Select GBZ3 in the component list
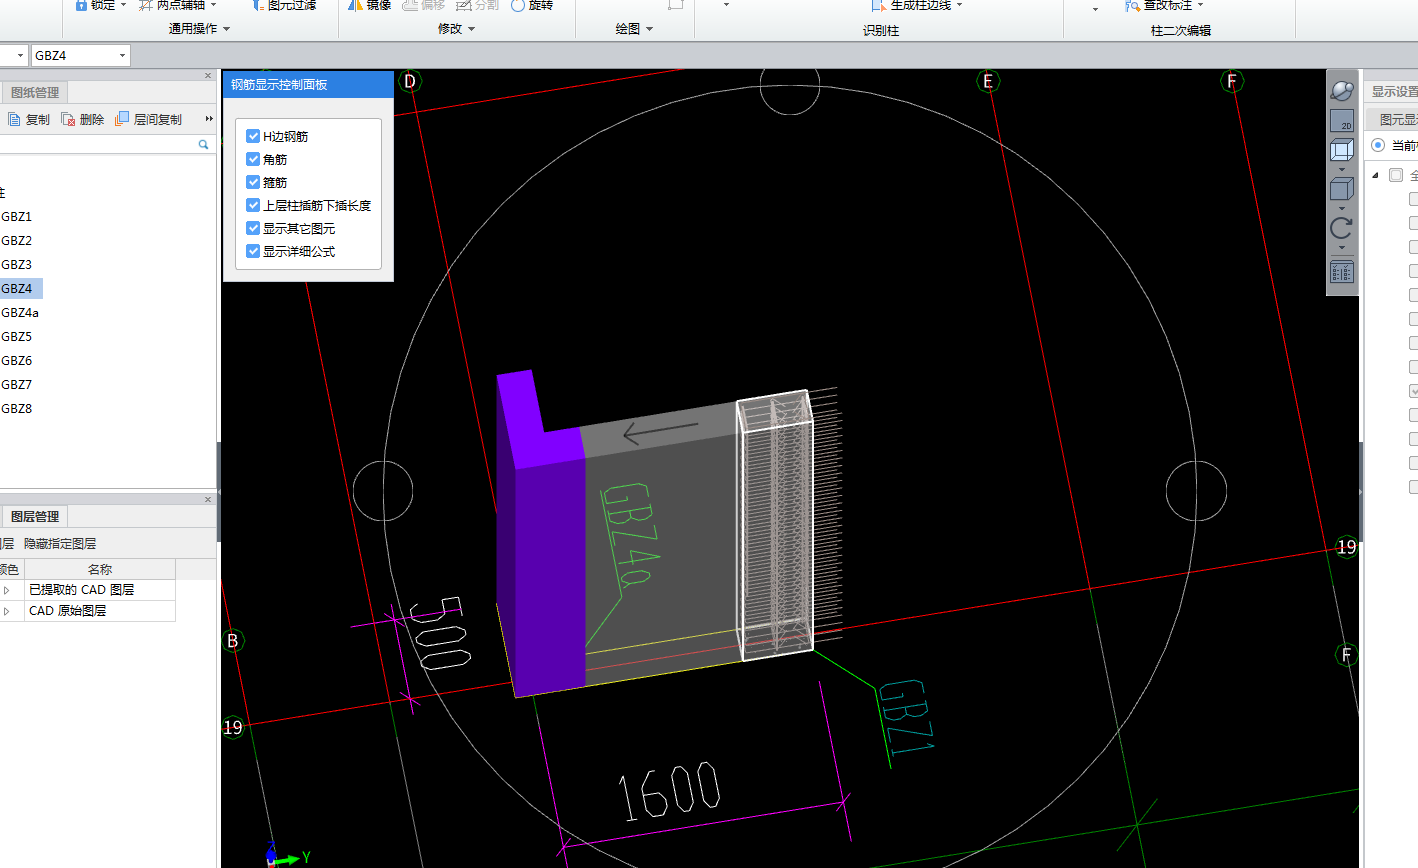The width and height of the screenshot is (1418, 868). tap(16, 265)
